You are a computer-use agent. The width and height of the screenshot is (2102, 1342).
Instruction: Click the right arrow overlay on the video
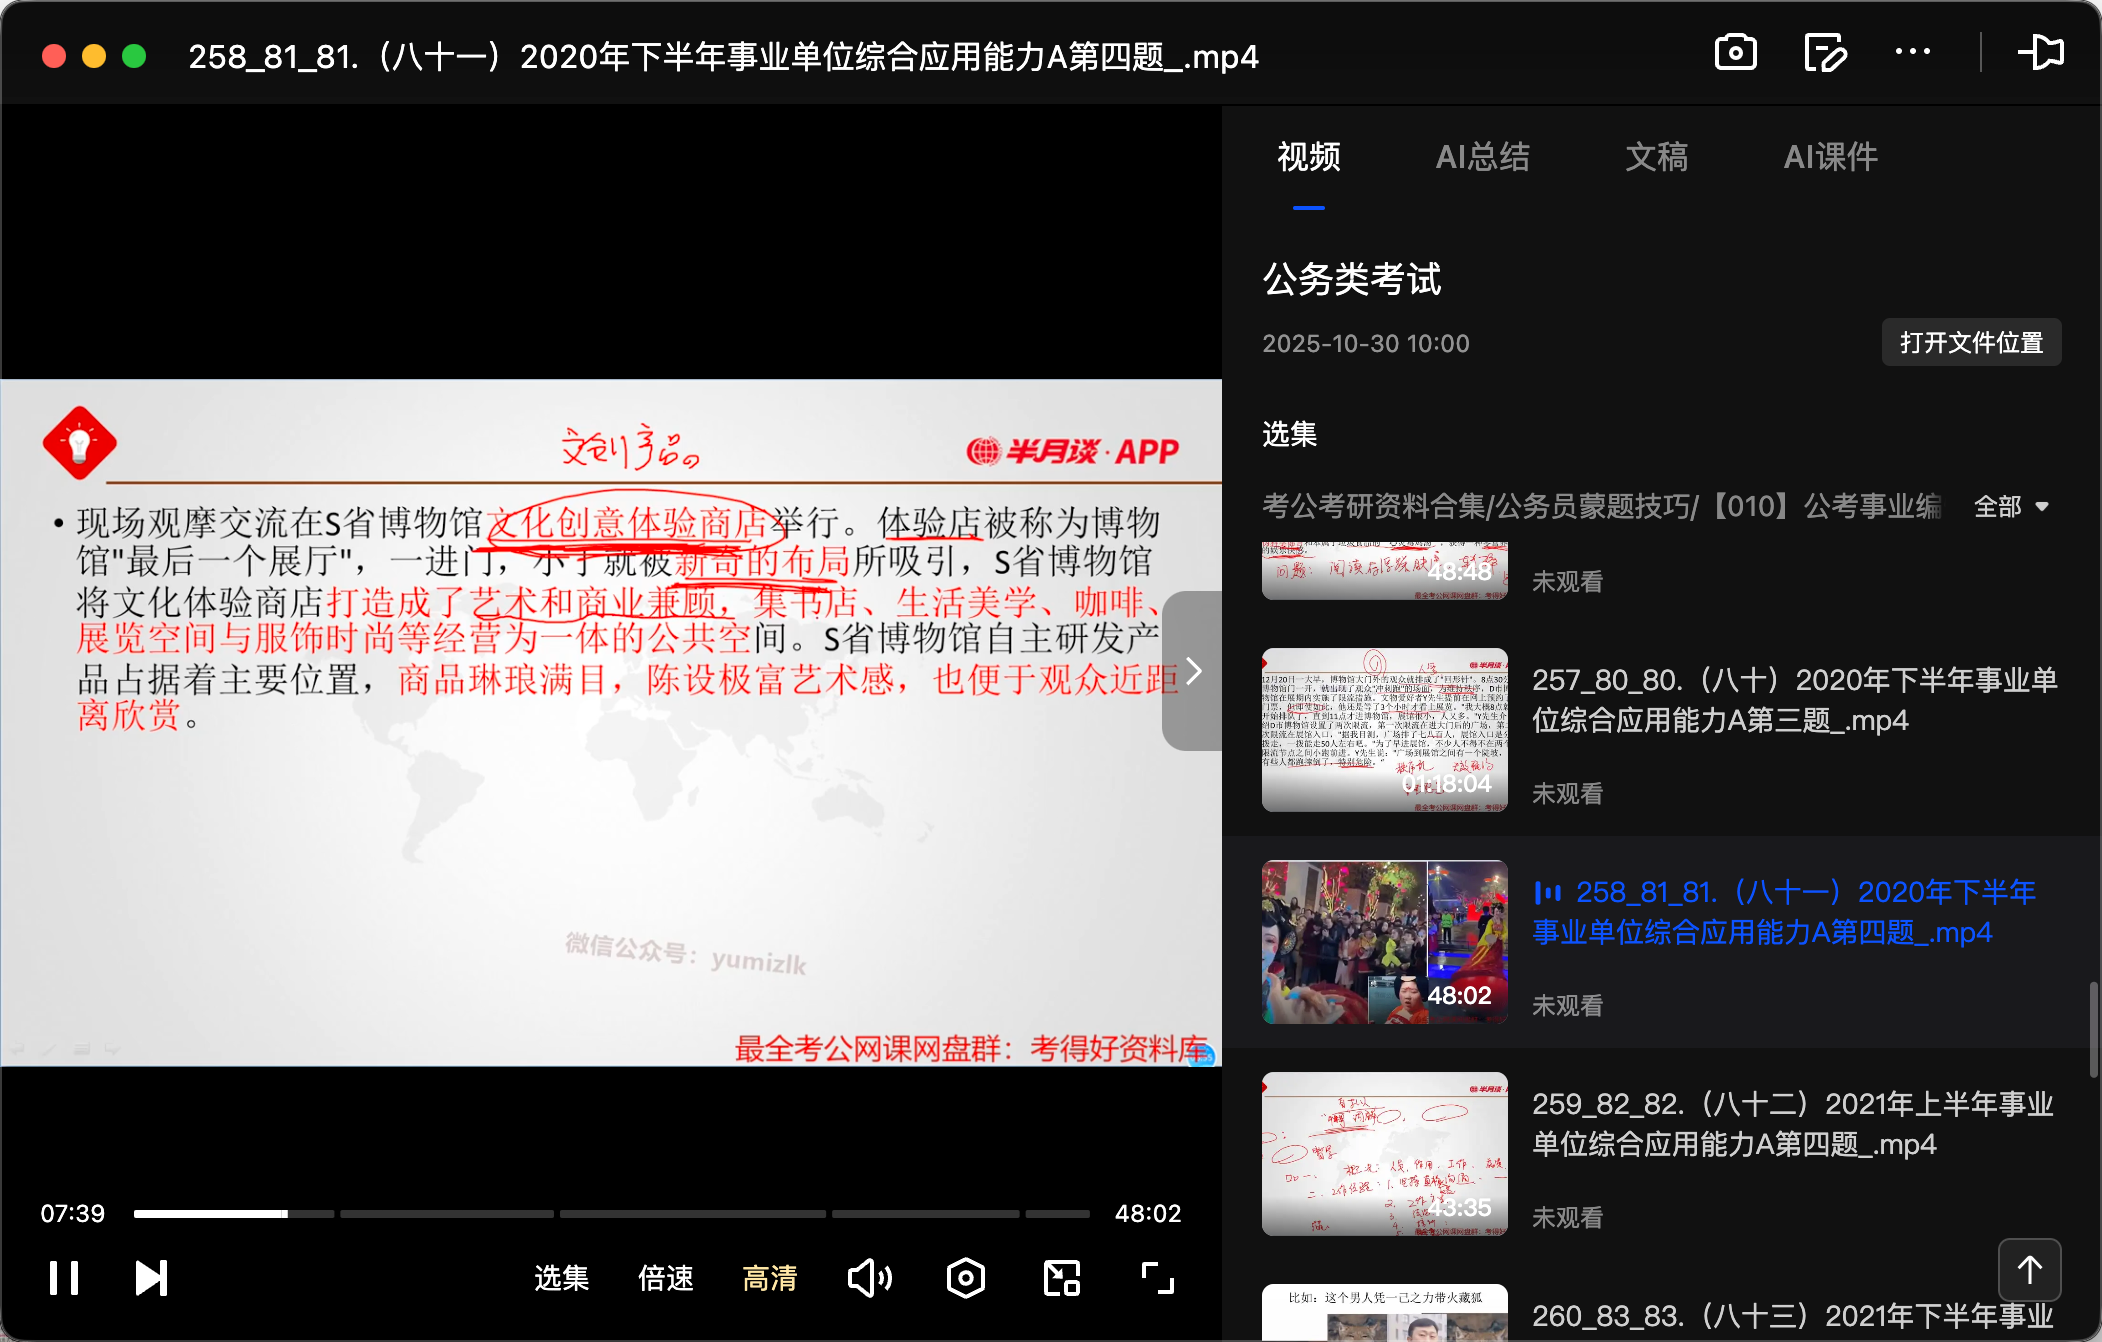click(x=1192, y=670)
